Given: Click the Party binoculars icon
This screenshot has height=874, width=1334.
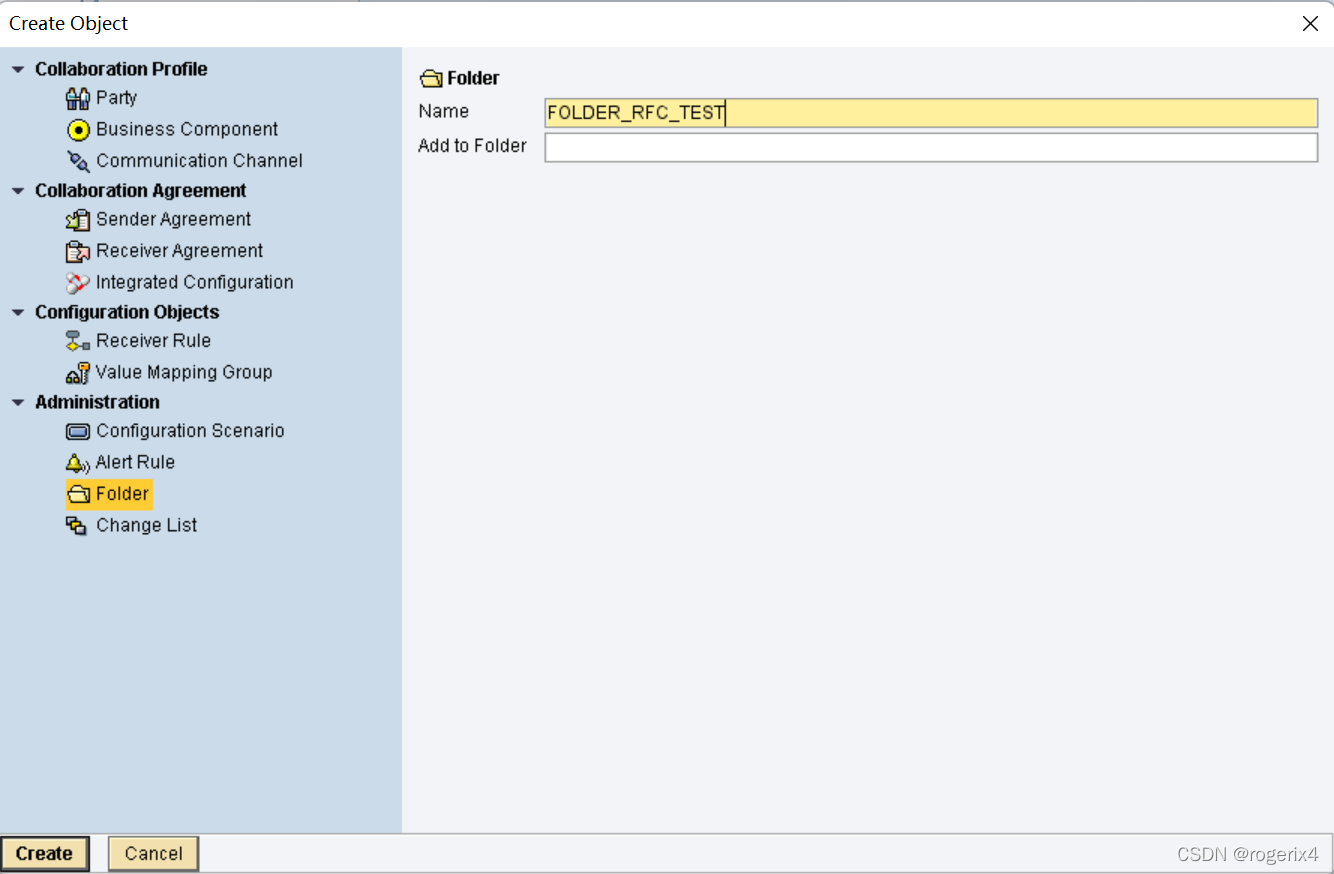Looking at the screenshot, I should (78, 98).
